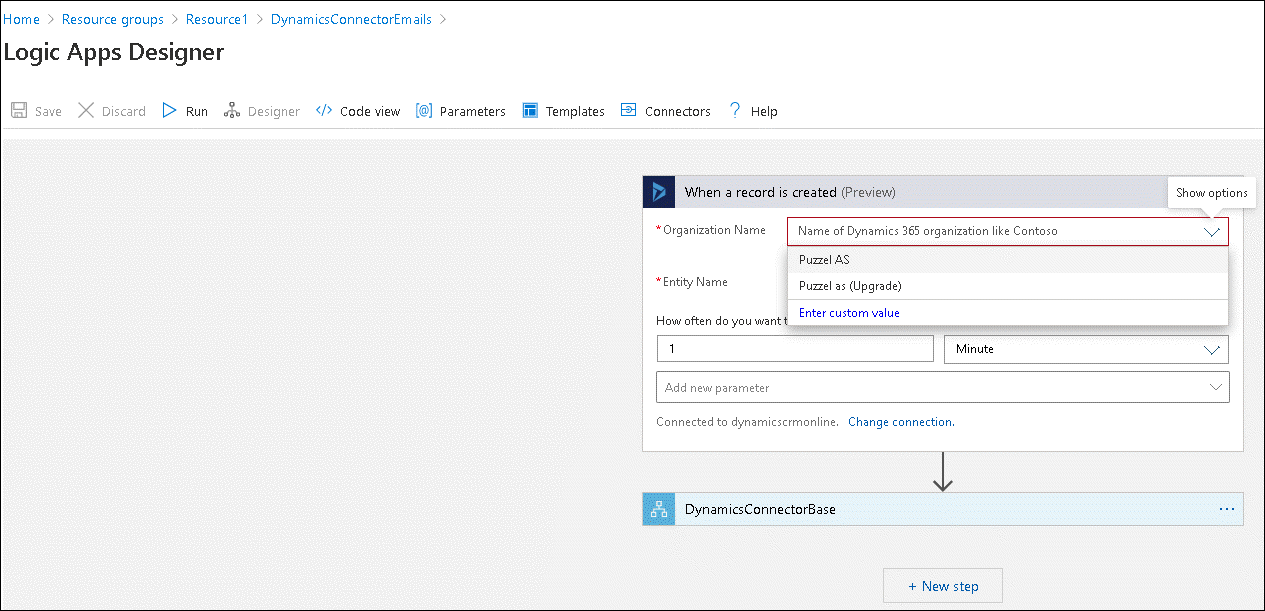1265x611 pixels.
Task: Click the Run play icon
Action: [170, 111]
